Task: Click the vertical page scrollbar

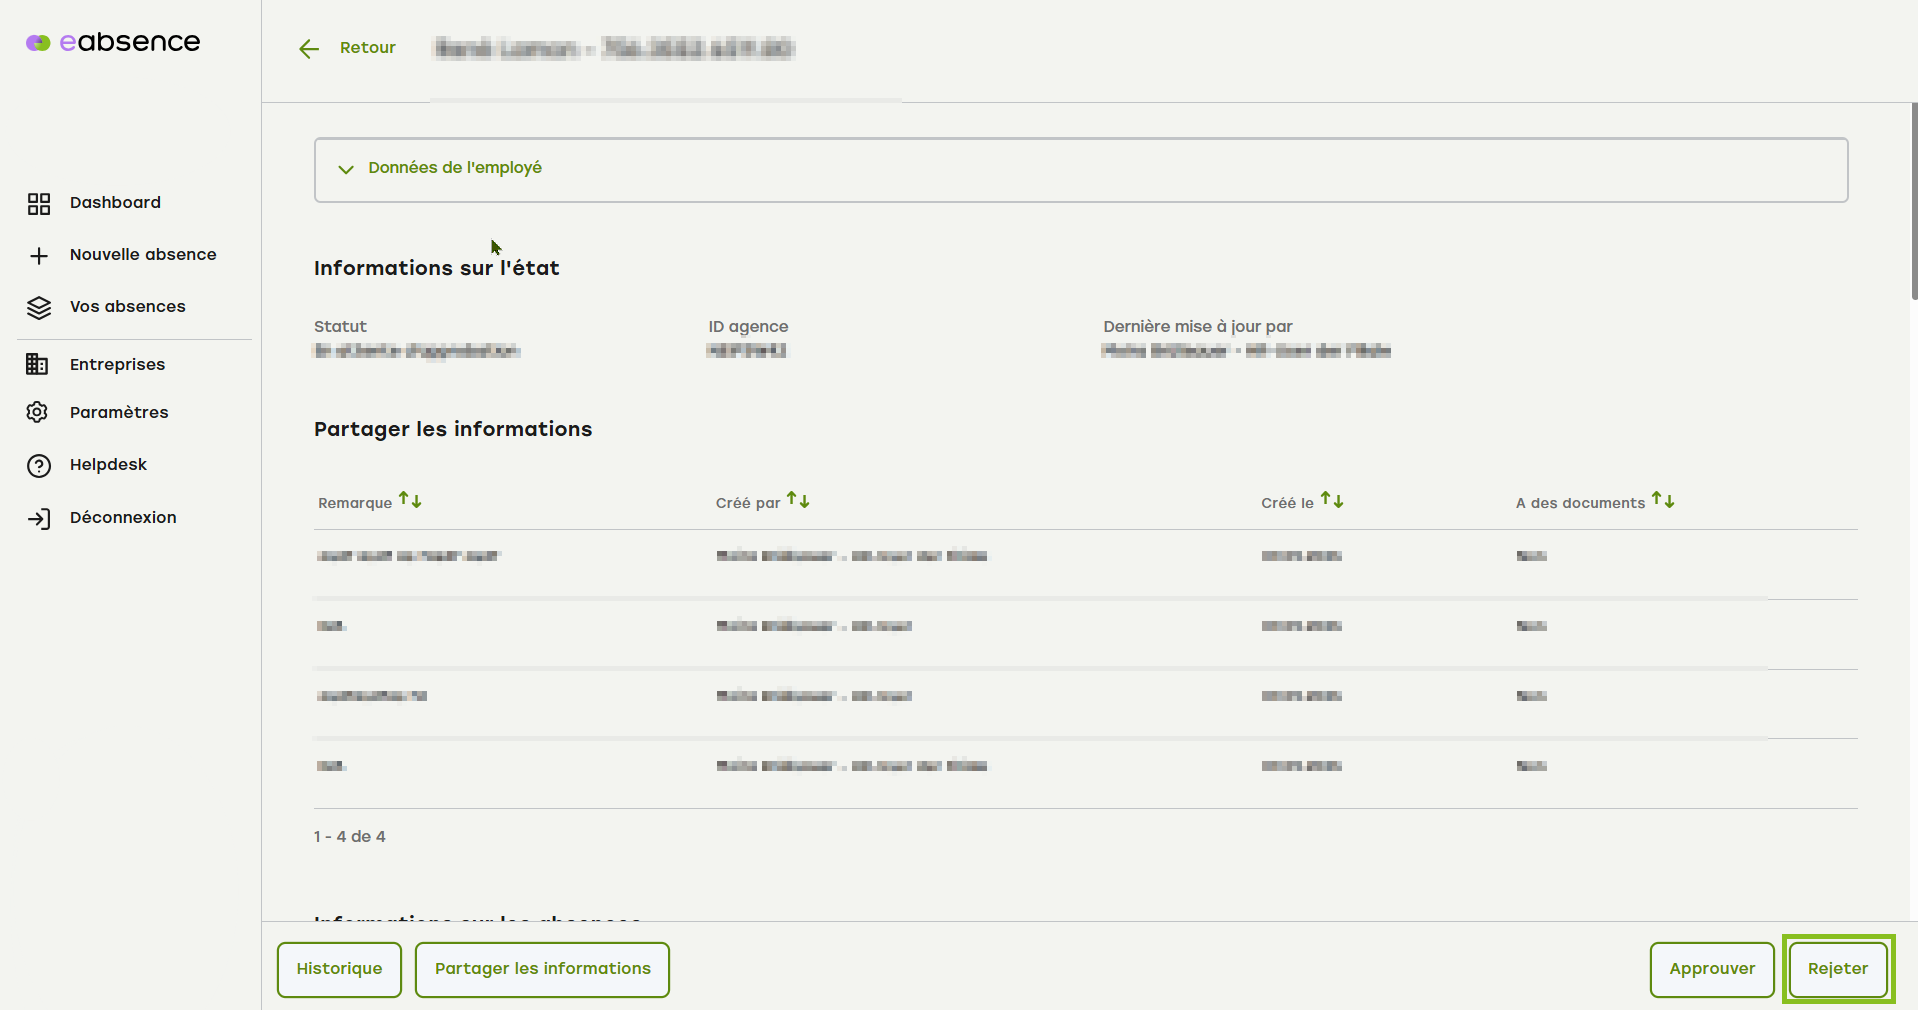Action: (x=1913, y=200)
